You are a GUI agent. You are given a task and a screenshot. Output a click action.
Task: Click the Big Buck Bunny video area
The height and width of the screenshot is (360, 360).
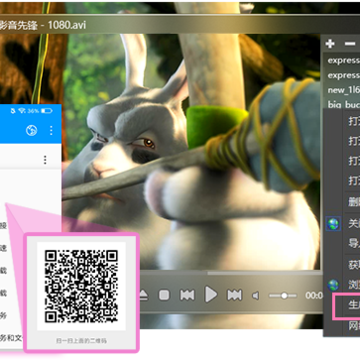tap(190, 152)
